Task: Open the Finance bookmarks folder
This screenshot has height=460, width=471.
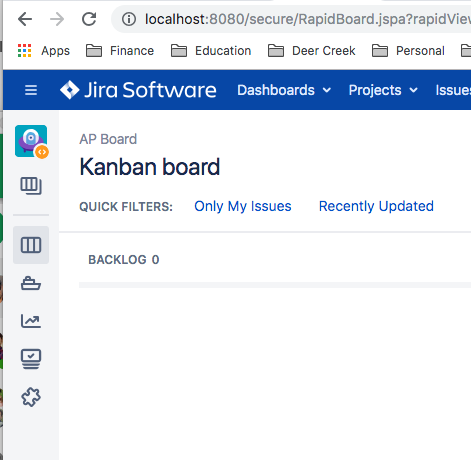Action: [x=120, y=51]
